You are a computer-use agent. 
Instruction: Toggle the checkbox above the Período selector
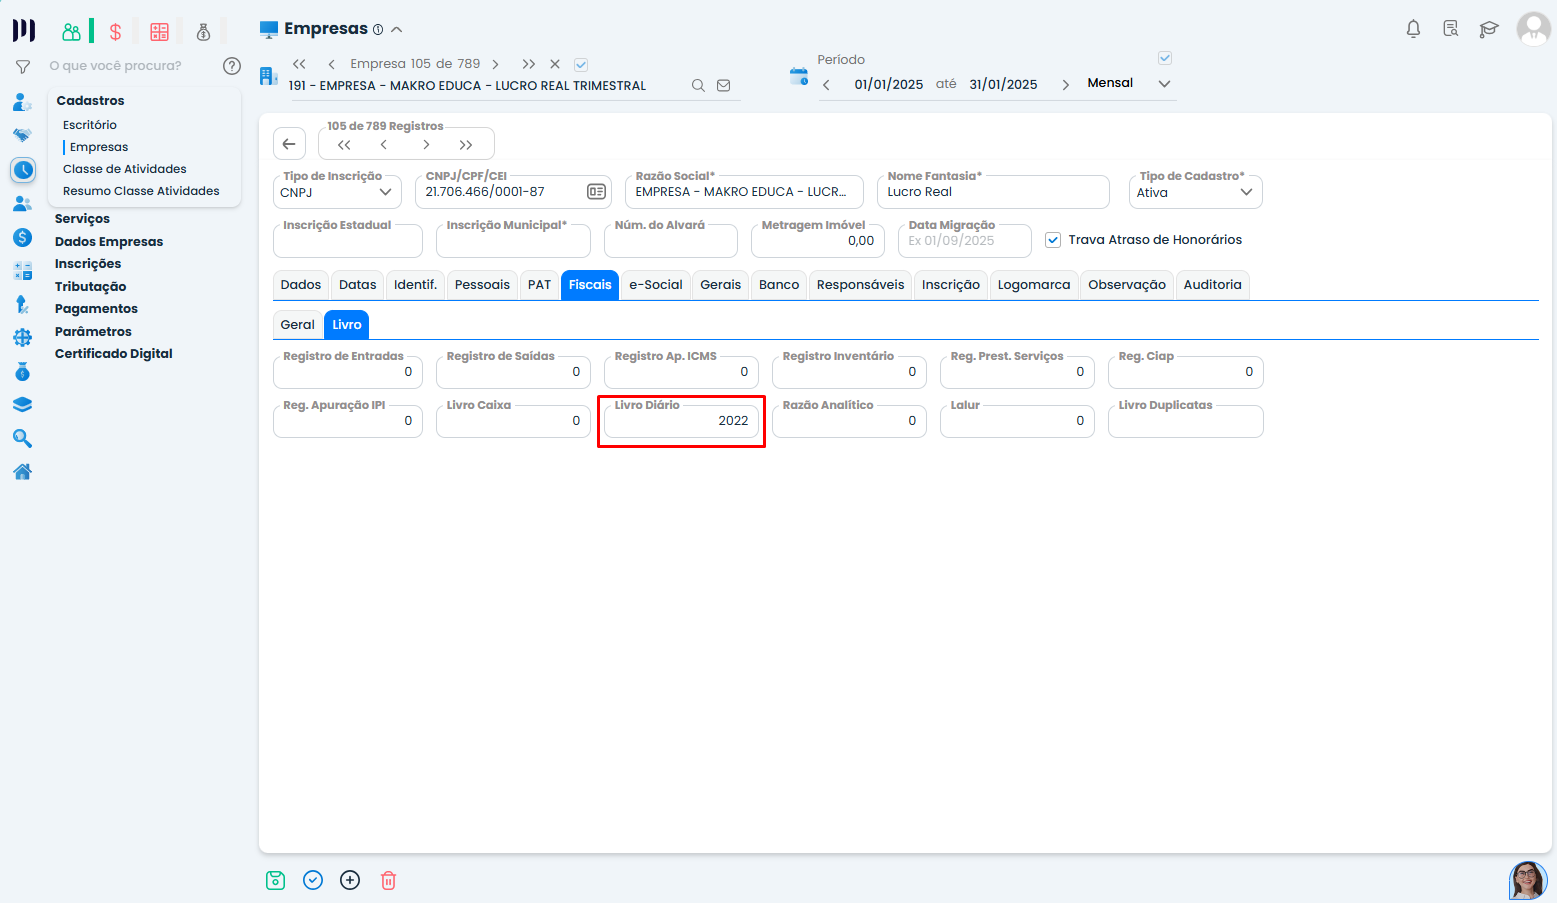[1165, 58]
